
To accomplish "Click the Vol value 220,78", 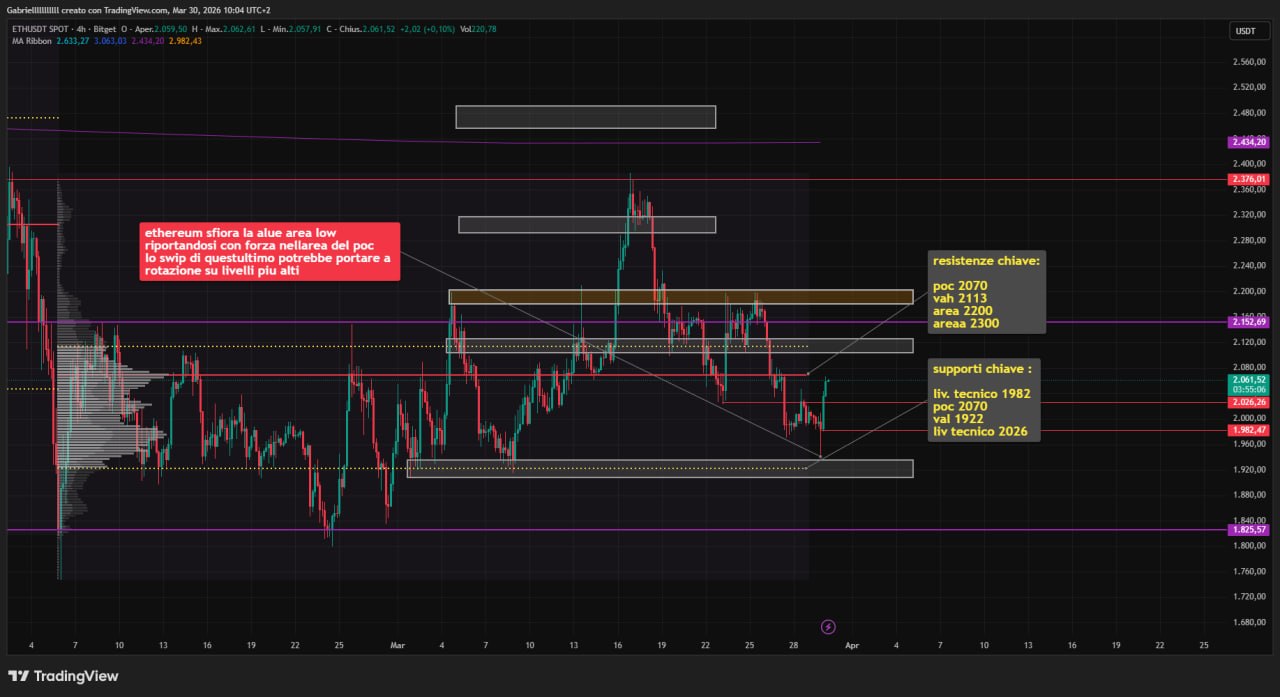I will (485, 29).
